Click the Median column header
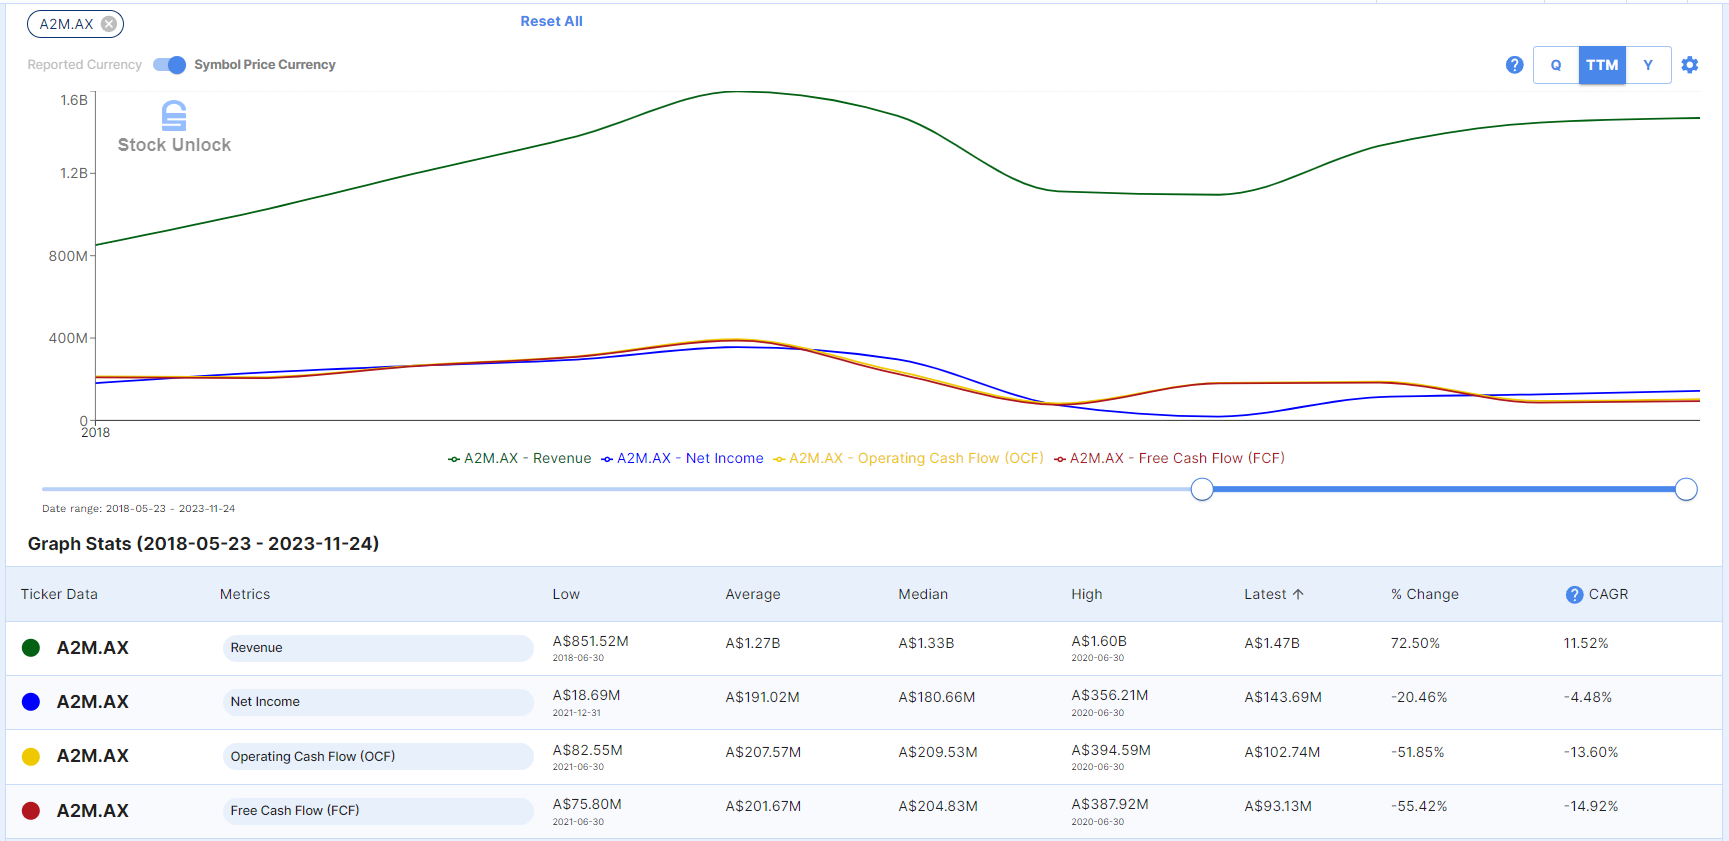The height and width of the screenshot is (841, 1729). (923, 594)
